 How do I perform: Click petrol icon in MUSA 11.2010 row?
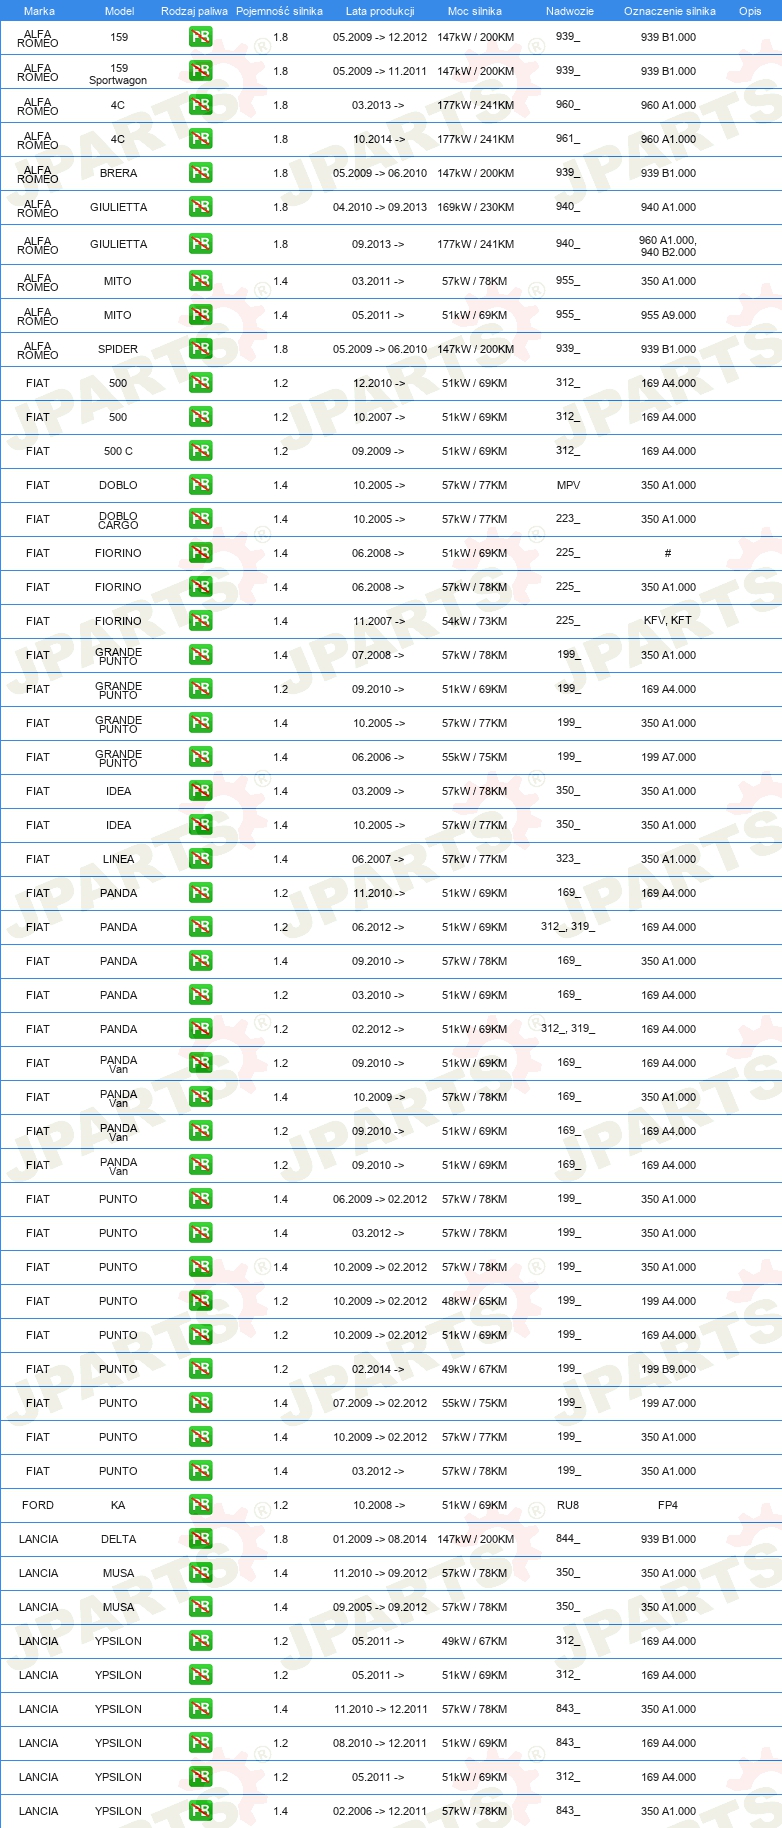pyautogui.click(x=200, y=1573)
